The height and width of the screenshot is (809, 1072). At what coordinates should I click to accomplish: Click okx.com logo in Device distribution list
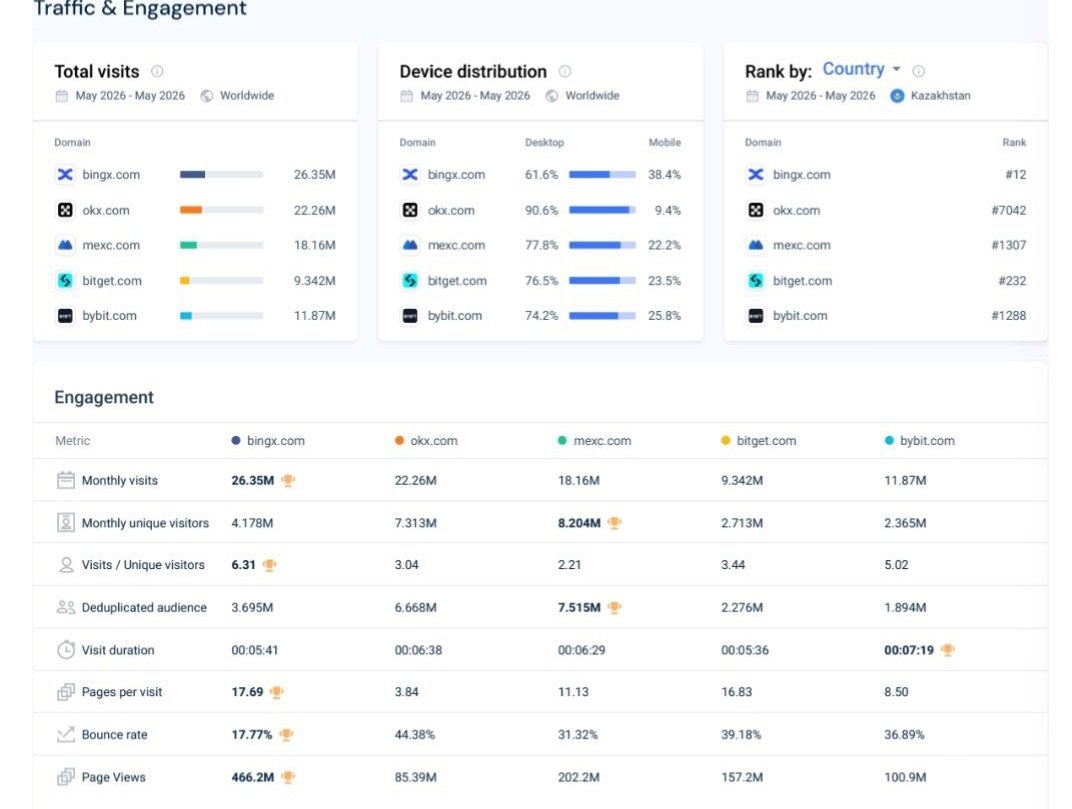410,210
